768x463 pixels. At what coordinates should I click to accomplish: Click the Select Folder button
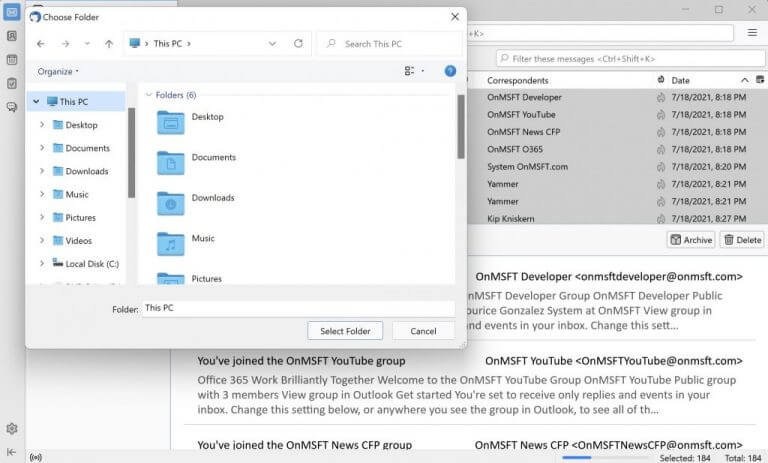click(x=345, y=331)
